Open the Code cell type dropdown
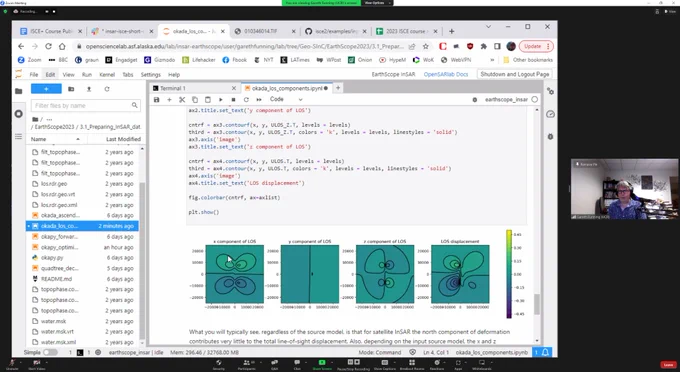 point(286,99)
